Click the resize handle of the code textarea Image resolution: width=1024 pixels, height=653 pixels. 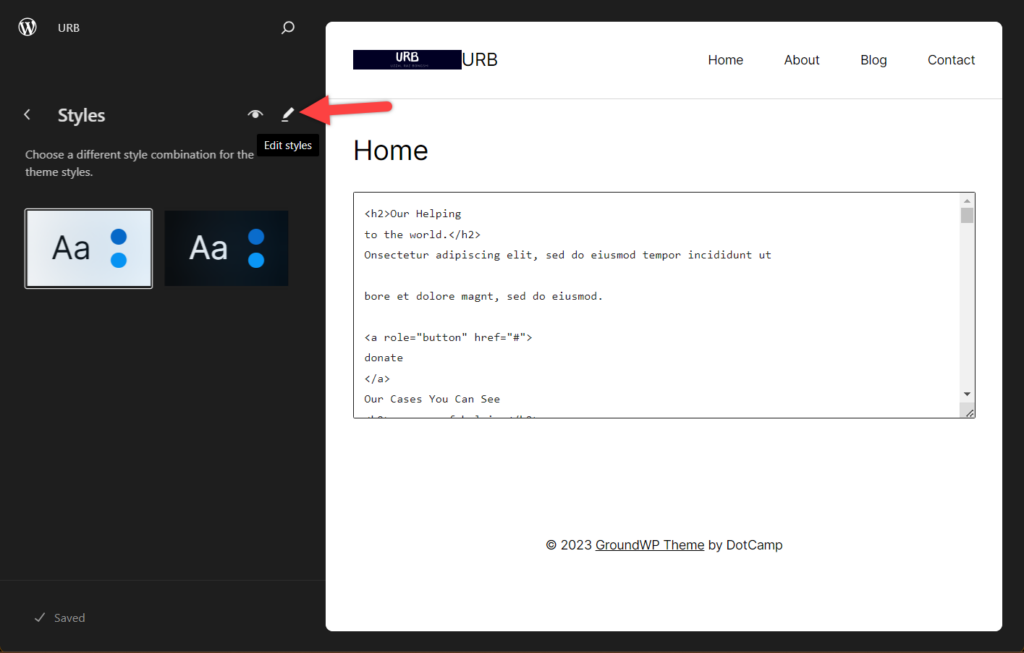click(968, 414)
